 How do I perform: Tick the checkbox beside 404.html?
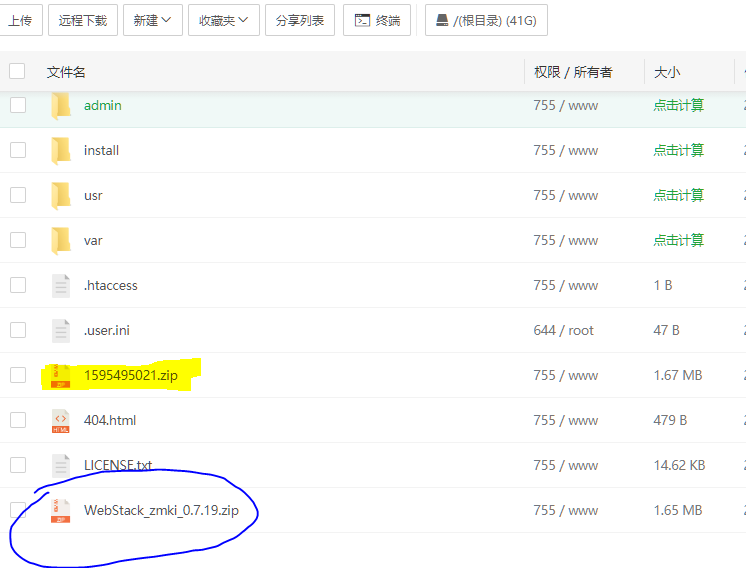pos(18,420)
